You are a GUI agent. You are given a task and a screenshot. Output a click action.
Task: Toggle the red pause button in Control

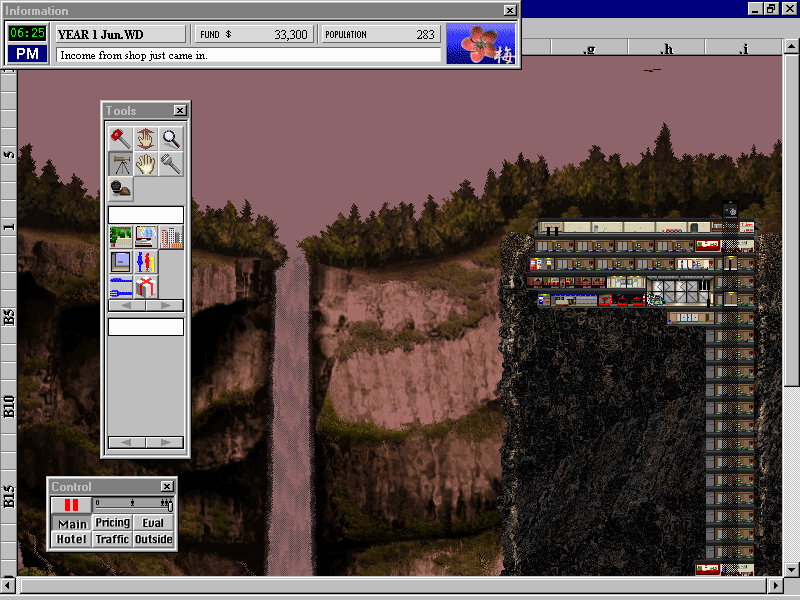[71, 505]
